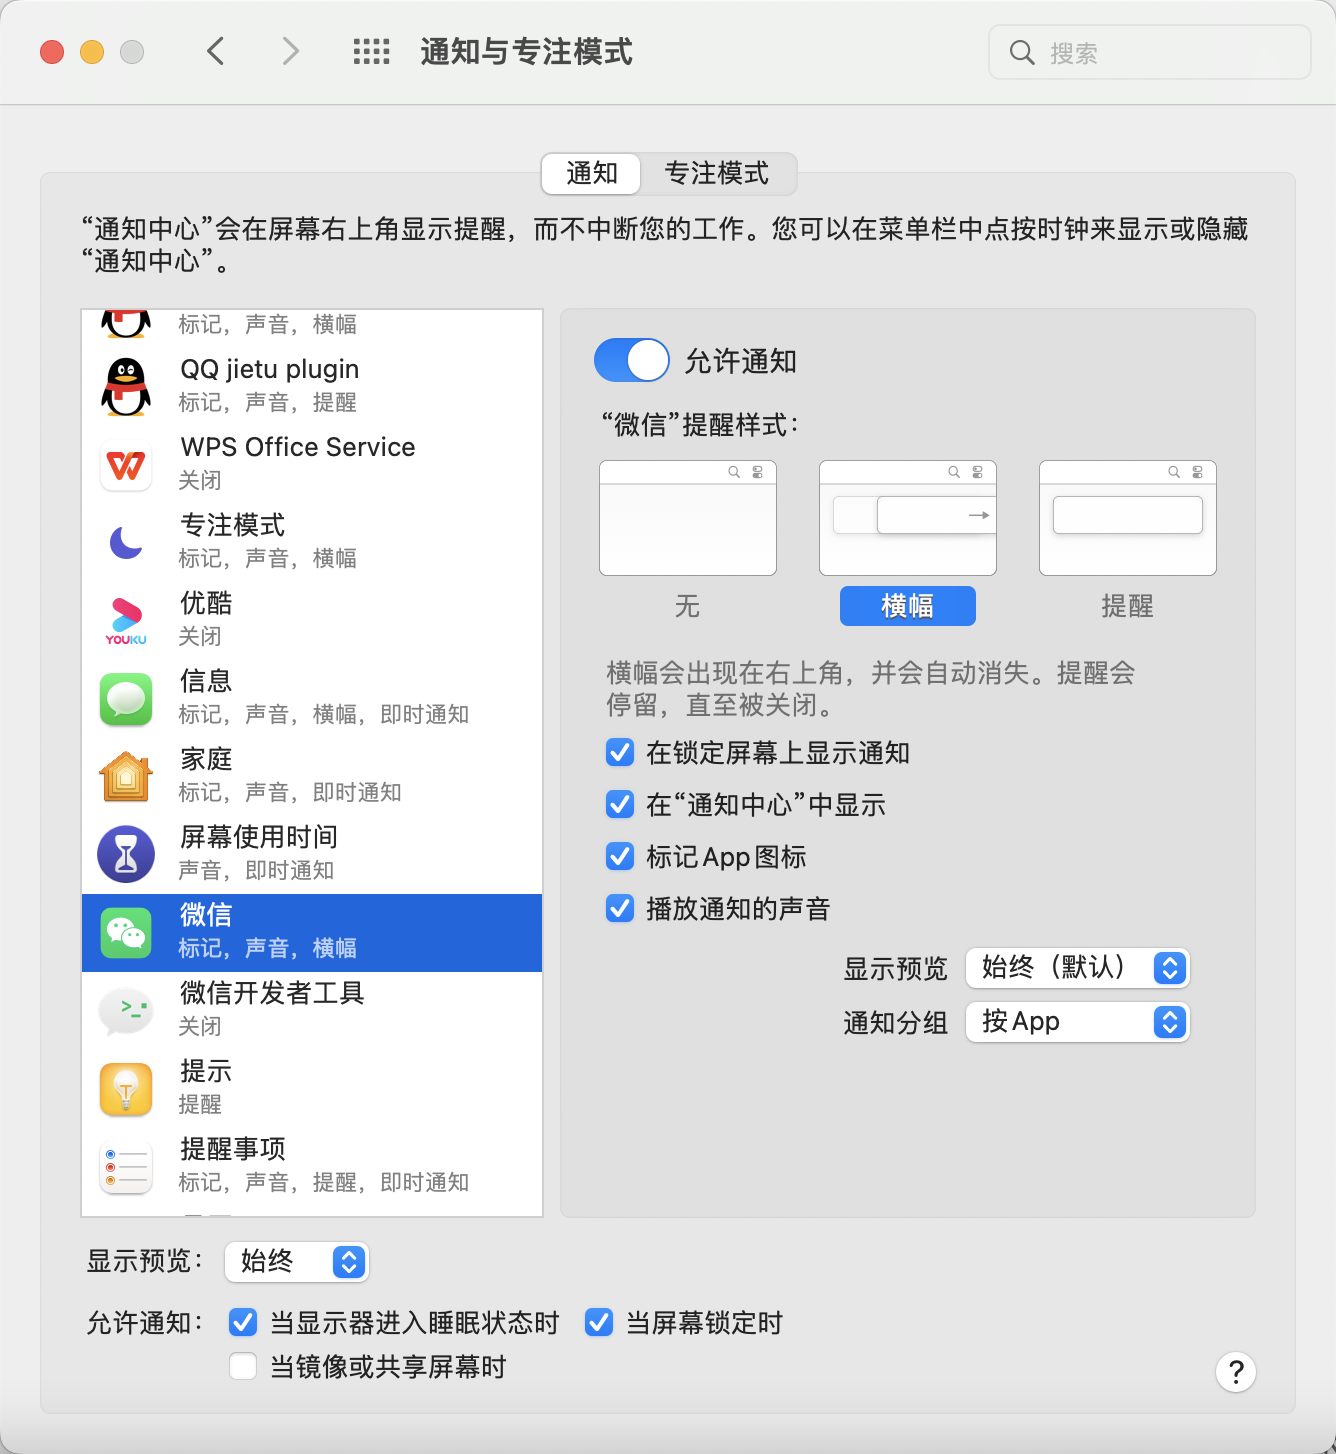The width and height of the screenshot is (1336, 1454).
Task: Toggle the 允许通知 switch off
Action: 632,360
